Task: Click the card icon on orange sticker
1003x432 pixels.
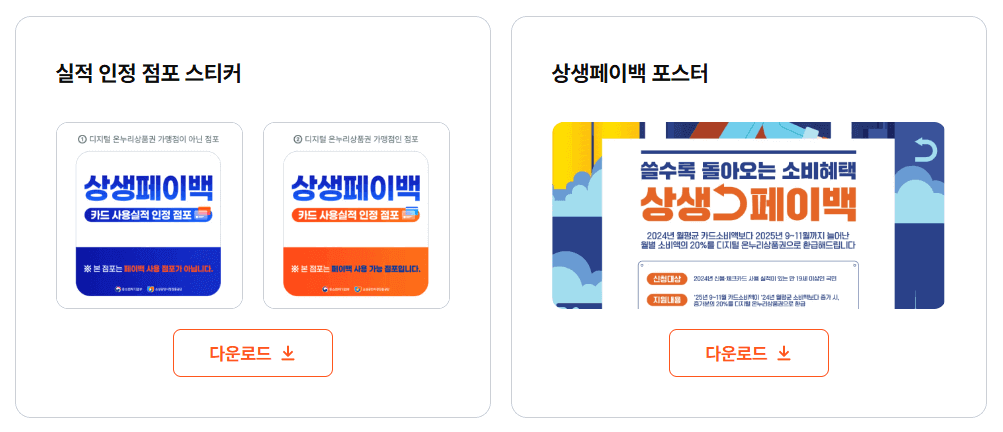Action: tap(410, 214)
